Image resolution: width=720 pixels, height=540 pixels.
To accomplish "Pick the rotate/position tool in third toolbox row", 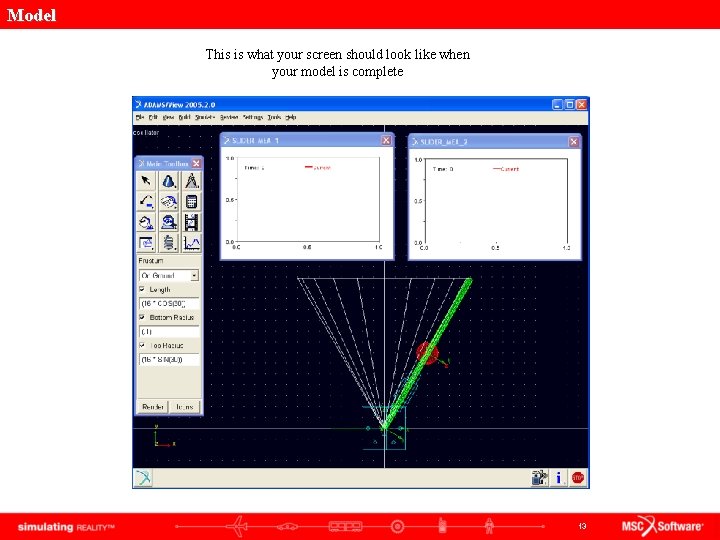I will click(x=146, y=222).
